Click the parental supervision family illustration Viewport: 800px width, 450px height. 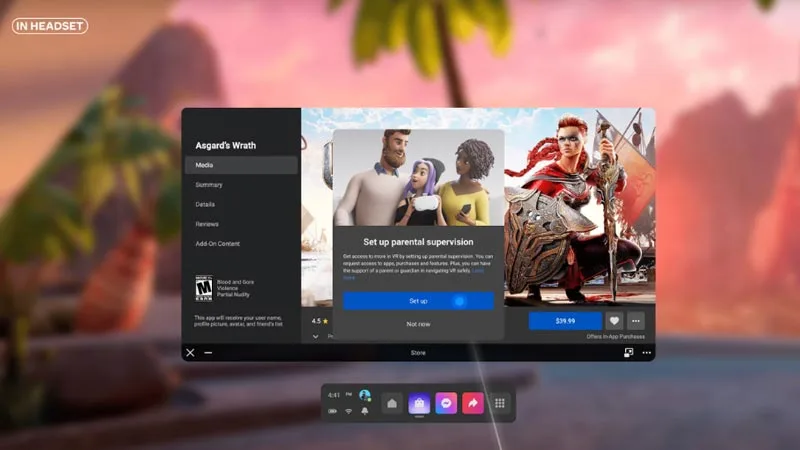pos(418,178)
